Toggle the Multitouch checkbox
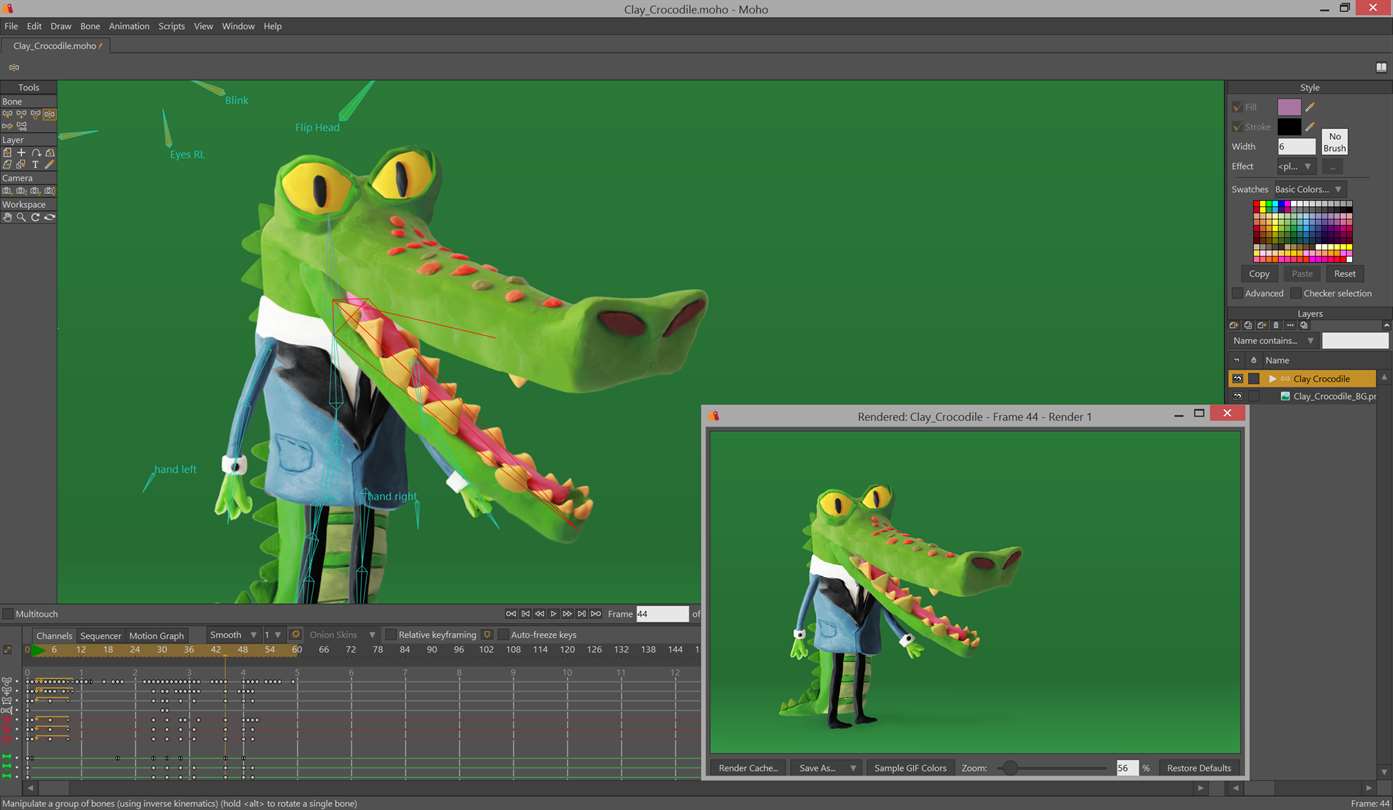The image size is (1393, 810). coord(8,614)
